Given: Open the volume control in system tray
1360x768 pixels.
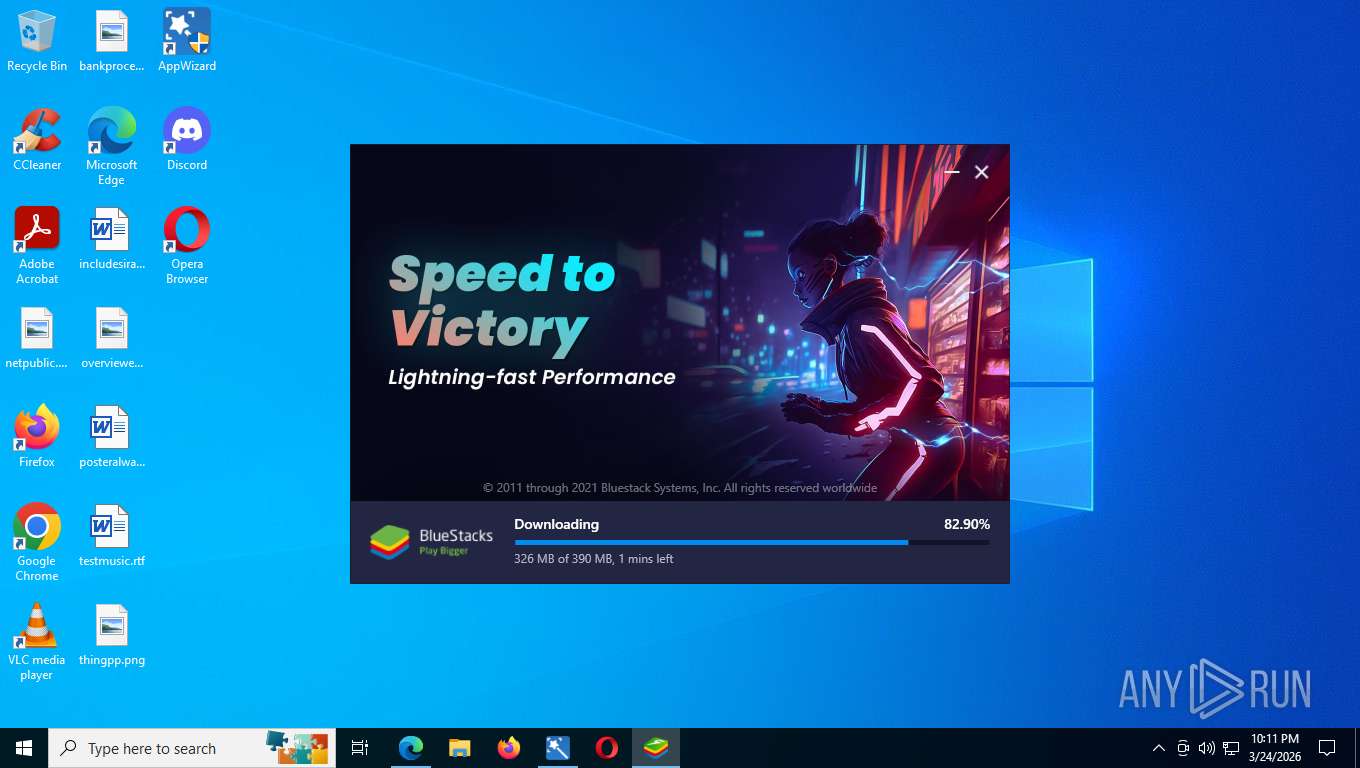Looking at the screenshot, I should [1207, 748].
